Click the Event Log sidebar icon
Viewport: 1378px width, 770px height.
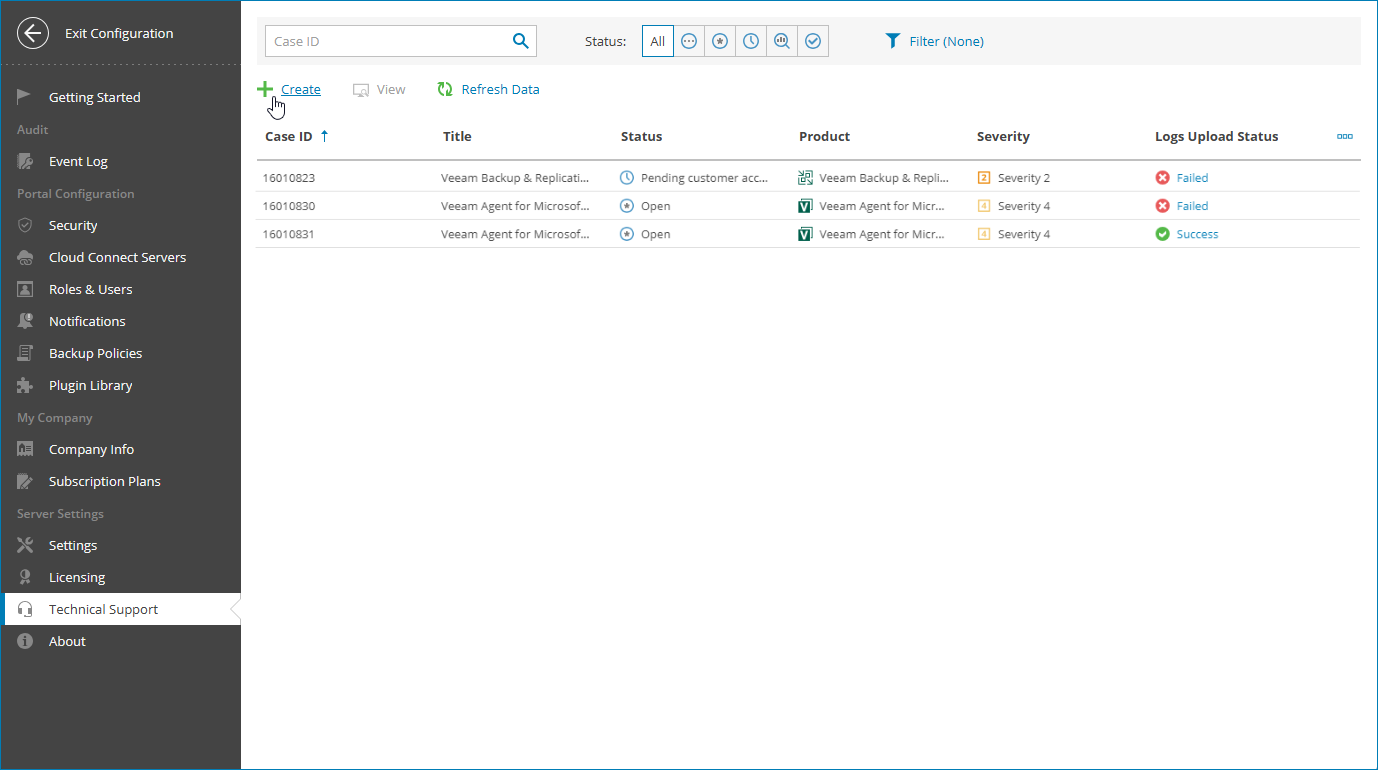[x=25, y=161]
